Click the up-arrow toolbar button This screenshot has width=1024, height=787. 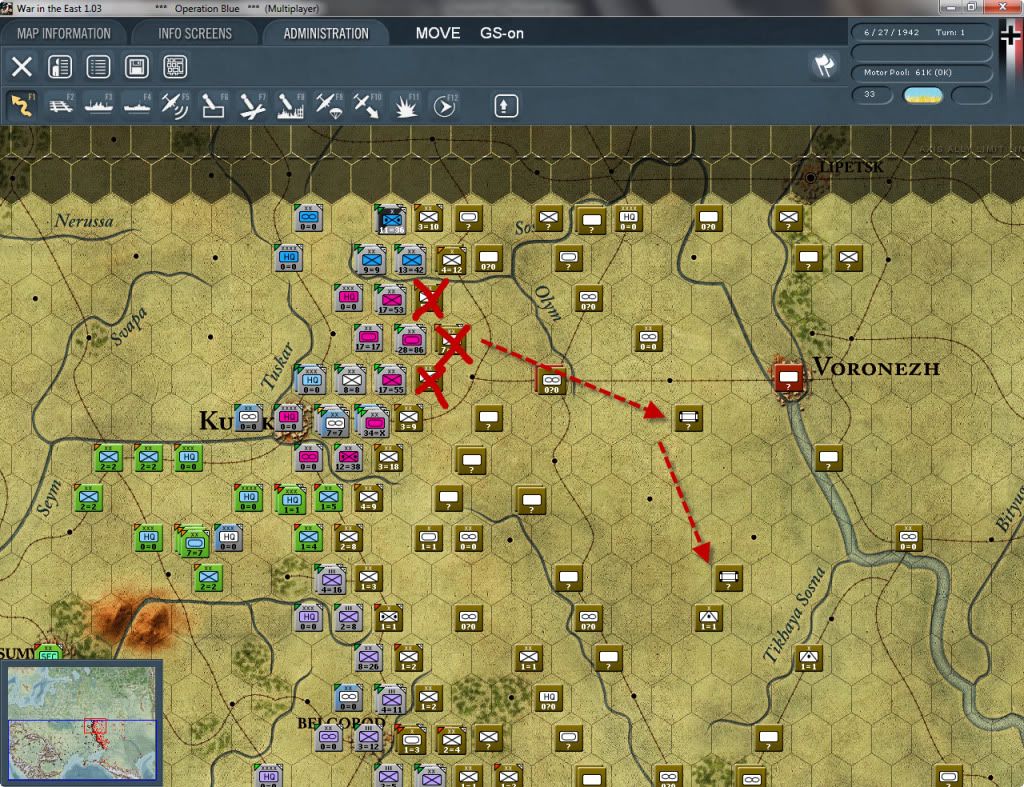click(x=505, y=106)
